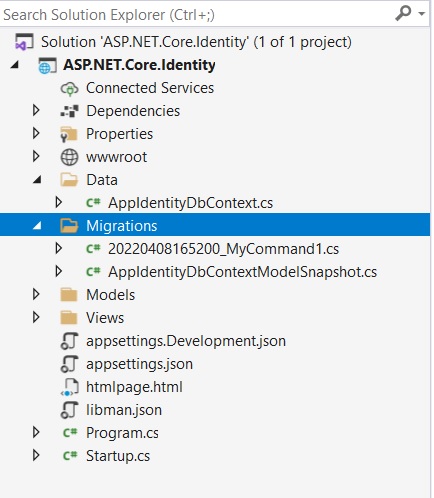434x498 pixels.
Task: Expand the Views folder
Action: click(36, 317)
